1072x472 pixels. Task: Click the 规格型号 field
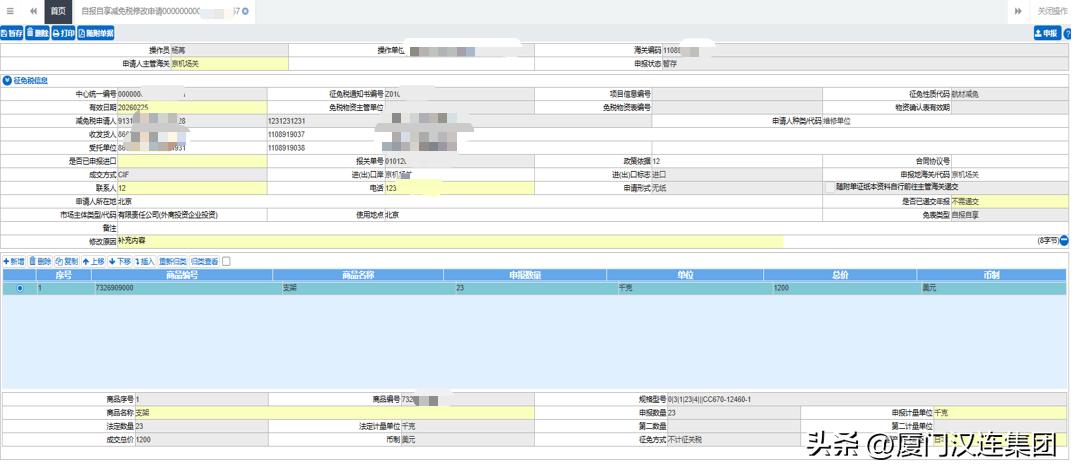(868, 399)
